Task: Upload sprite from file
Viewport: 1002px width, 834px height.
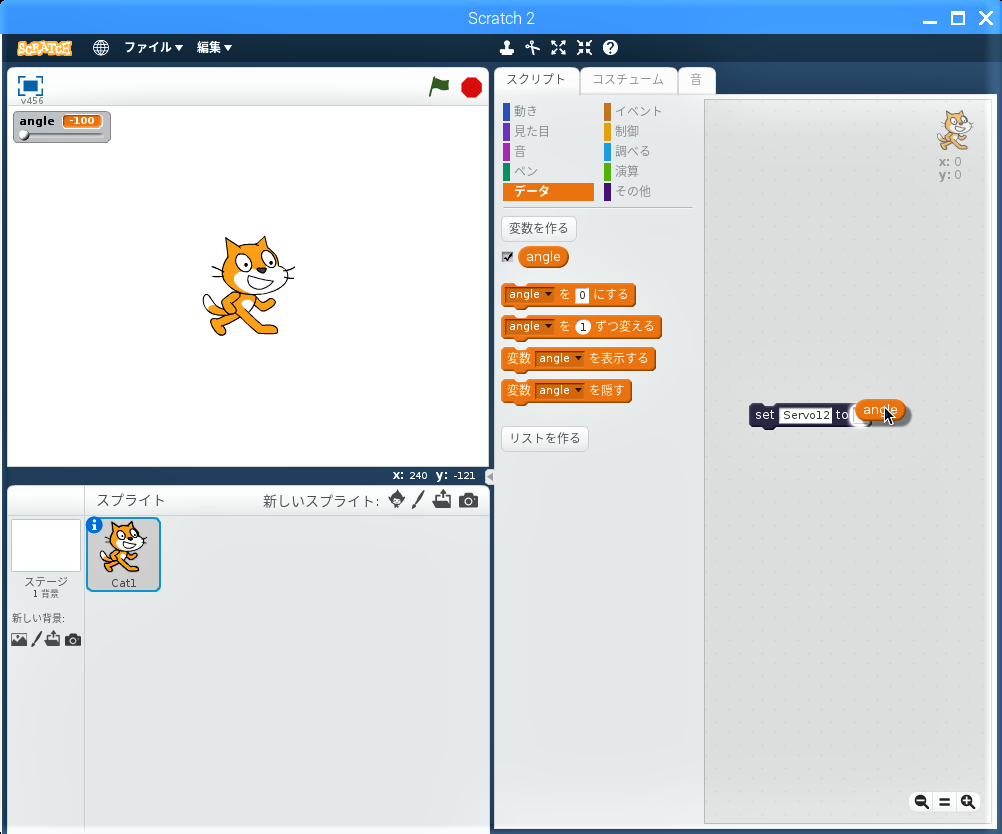Action: [x=442, y=500]
